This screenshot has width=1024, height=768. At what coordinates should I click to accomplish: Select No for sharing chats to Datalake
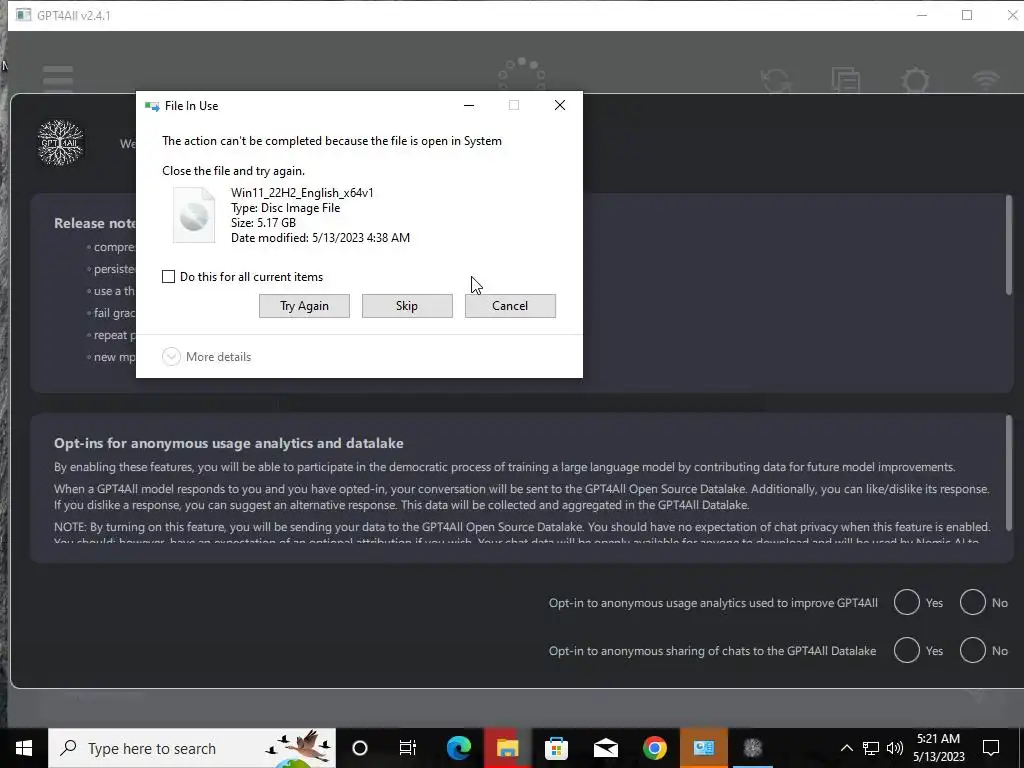pos(972,650)
